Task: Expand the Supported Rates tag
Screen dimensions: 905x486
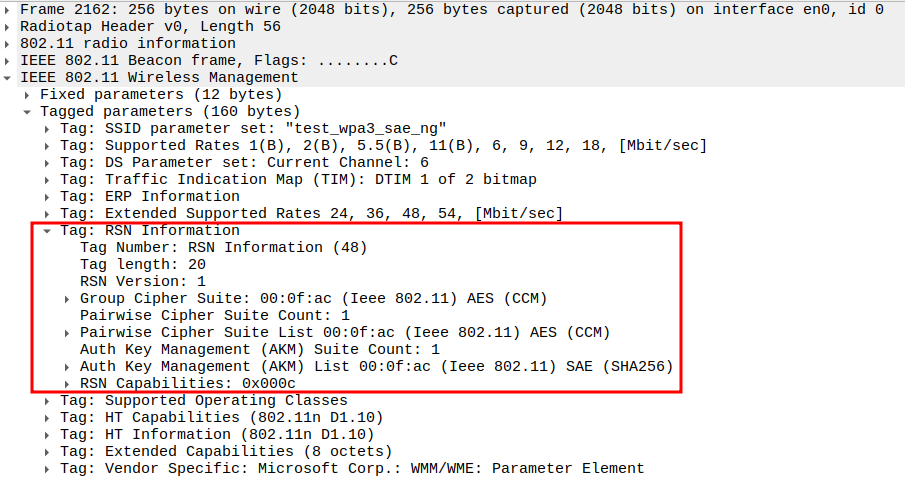Action: [x=48, y=146]
